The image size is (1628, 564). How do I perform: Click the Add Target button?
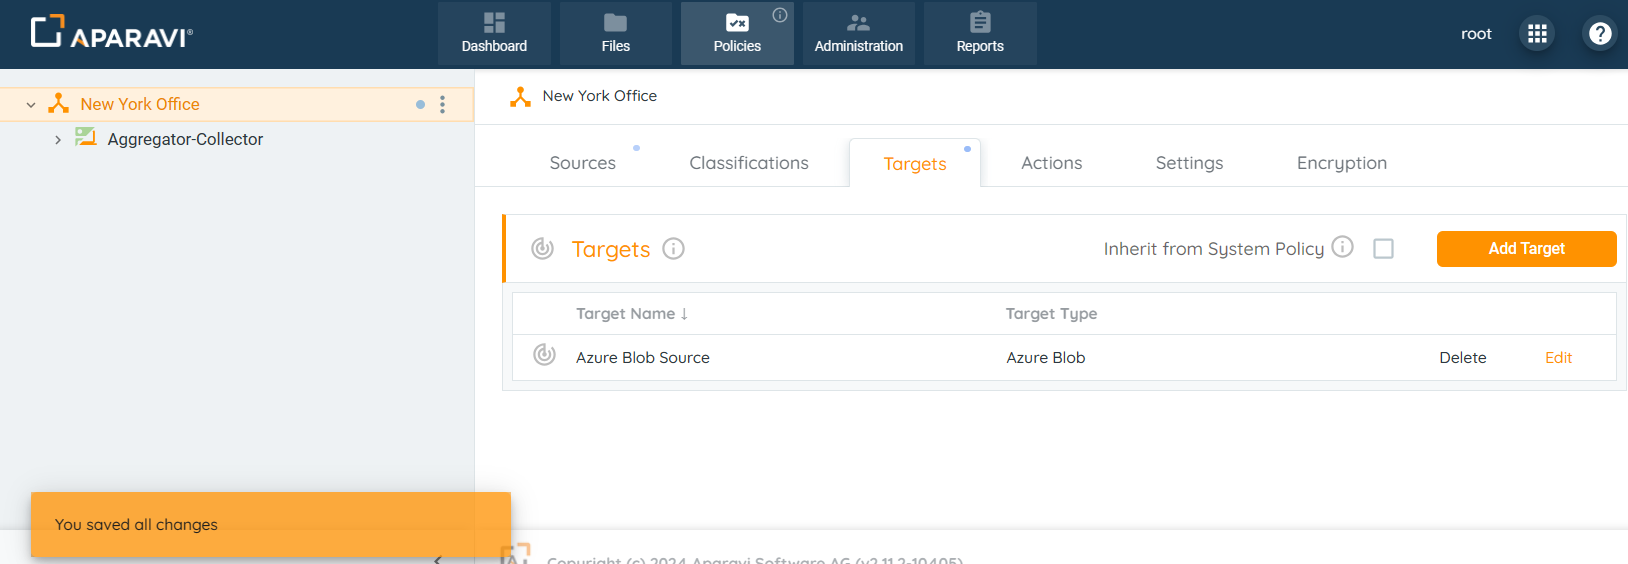1526,249
